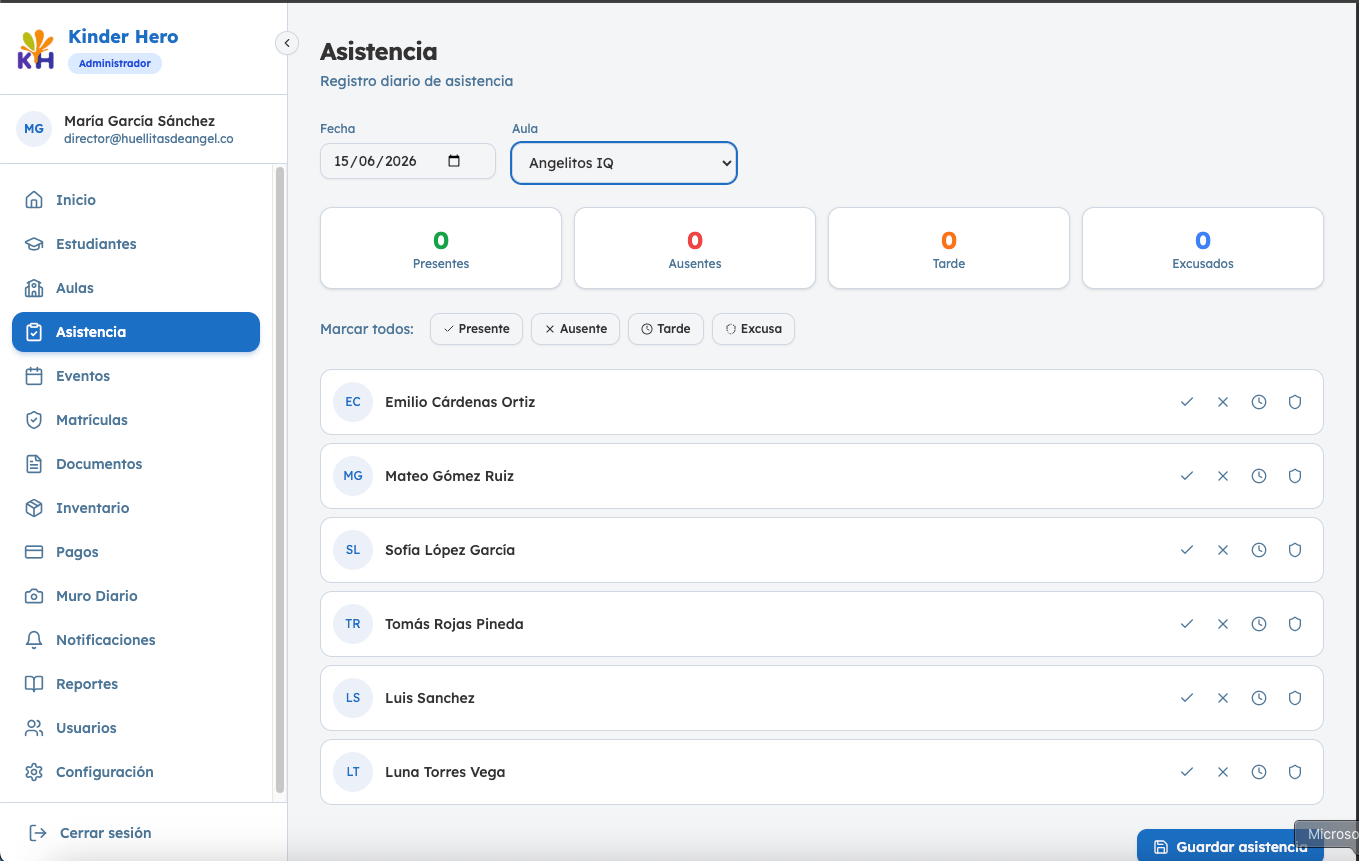This screenshot has height=861, width=1359.
Task: Mark Tomás Rojas Pineda excused with shield icon
Action: [x=1295, y=624]
